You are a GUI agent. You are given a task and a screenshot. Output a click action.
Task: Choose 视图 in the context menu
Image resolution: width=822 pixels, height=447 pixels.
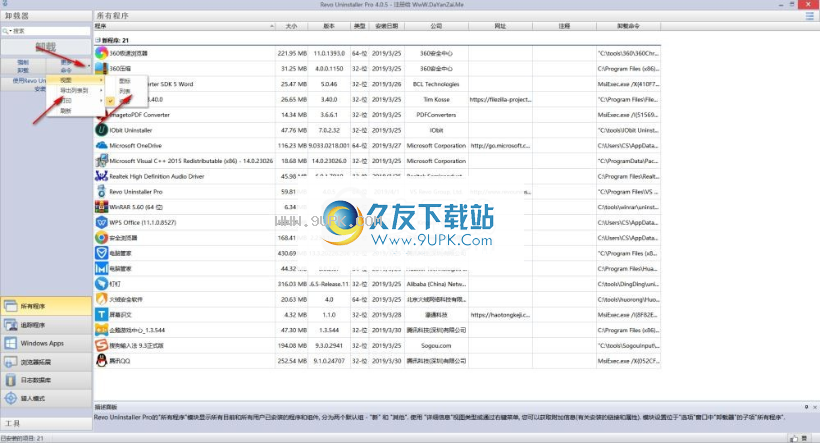[x=75, y=80]
